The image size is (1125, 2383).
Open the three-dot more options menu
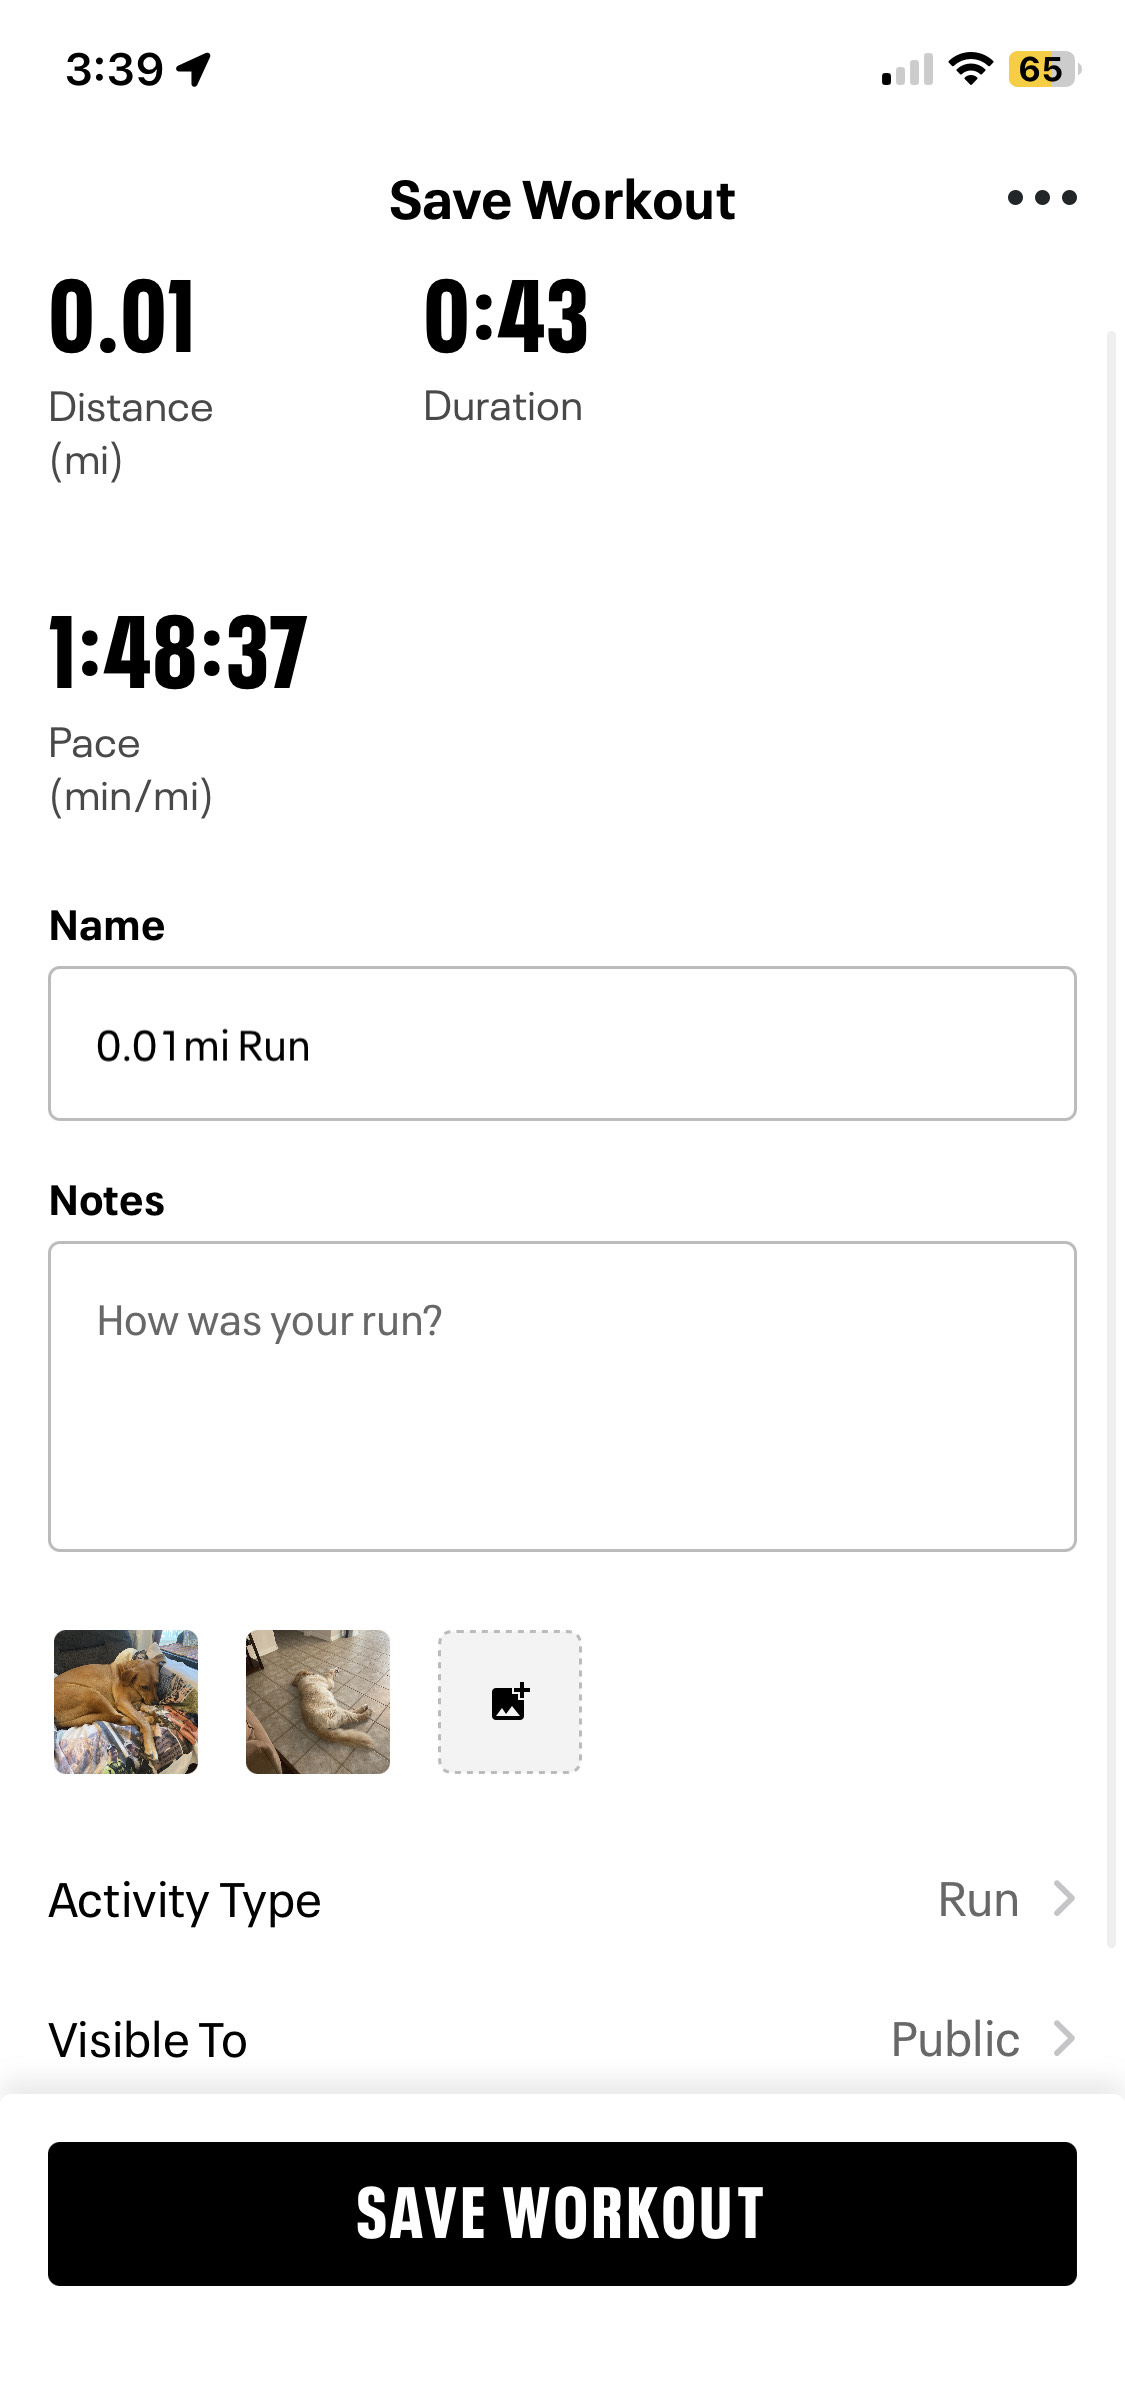tap(1042, 197)
